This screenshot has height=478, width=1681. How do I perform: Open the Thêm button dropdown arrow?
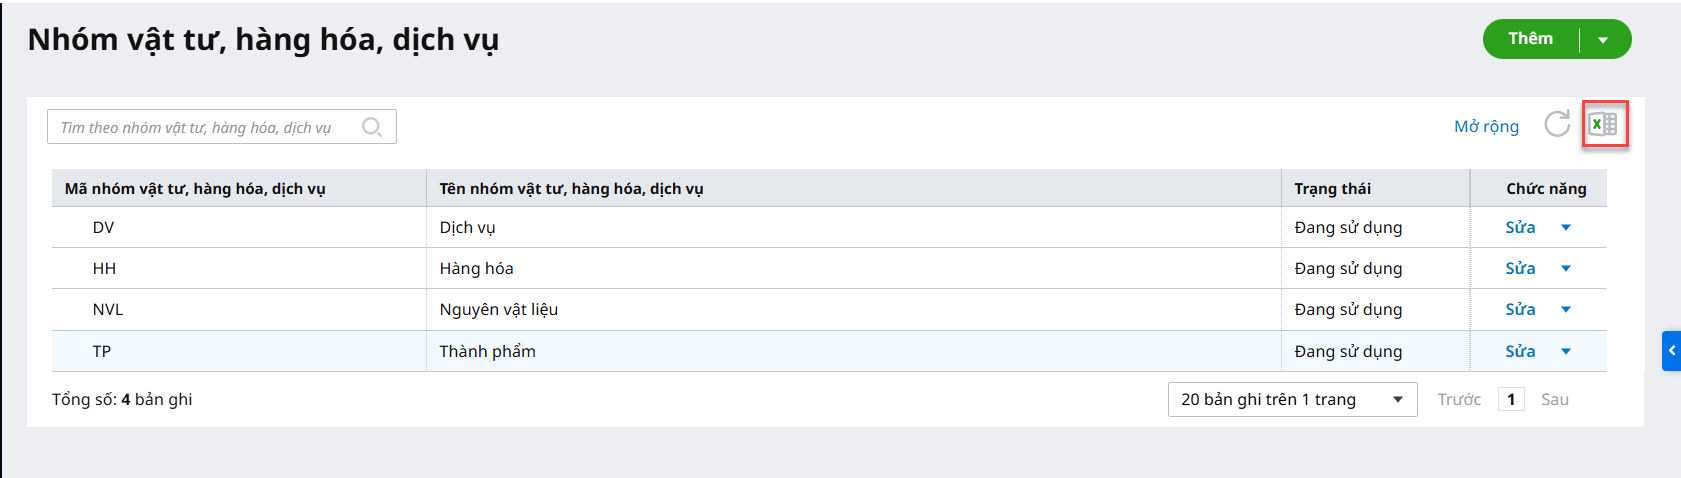[1603, 40]
